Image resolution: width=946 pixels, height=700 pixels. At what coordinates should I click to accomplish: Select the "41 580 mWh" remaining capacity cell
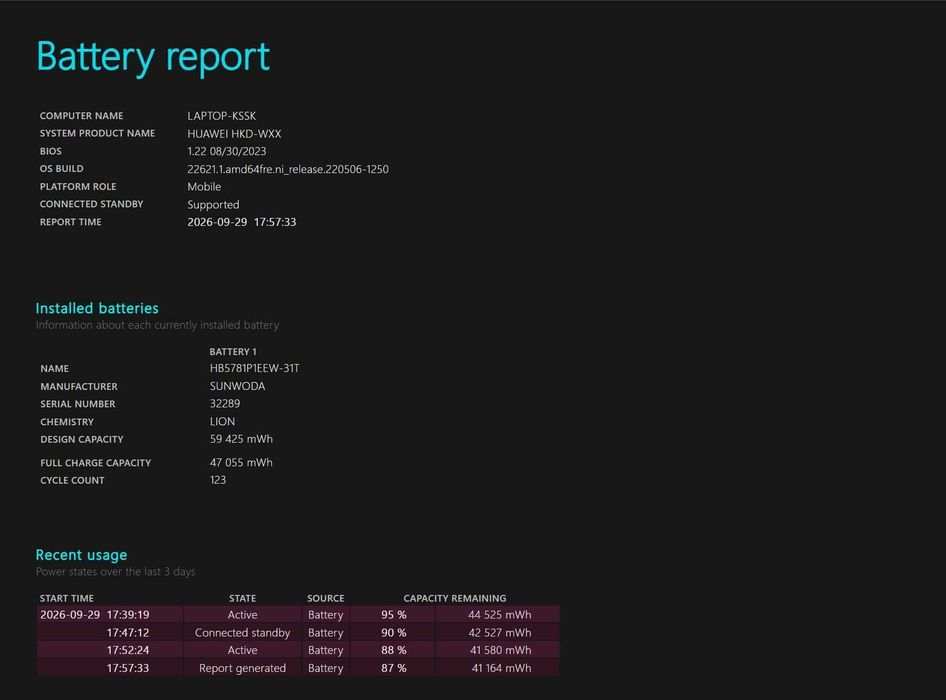coord(500,651)
